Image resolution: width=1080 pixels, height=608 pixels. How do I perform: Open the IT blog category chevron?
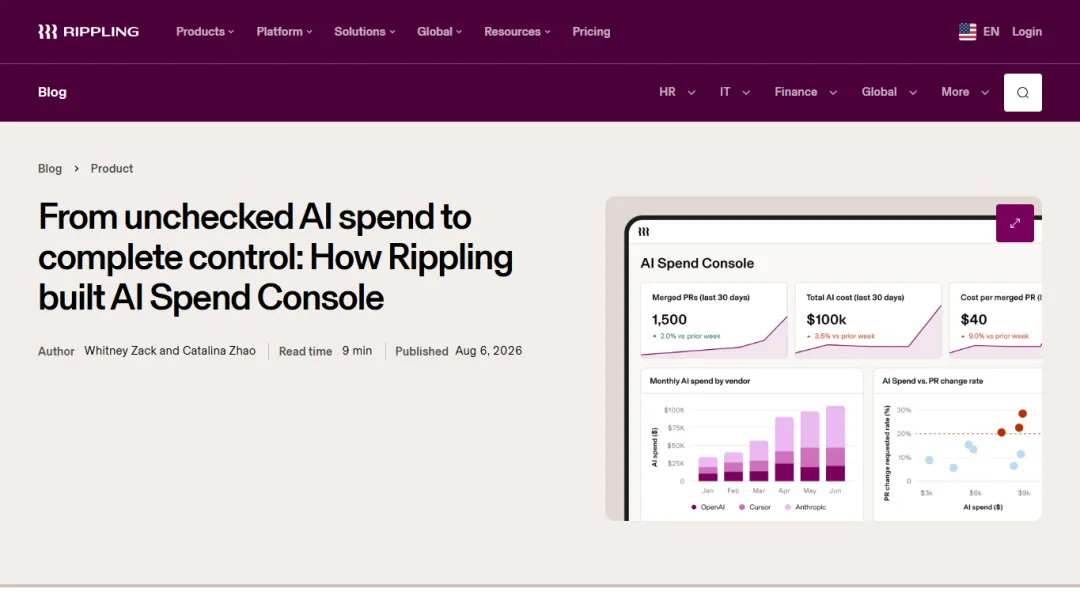[735, 92]
